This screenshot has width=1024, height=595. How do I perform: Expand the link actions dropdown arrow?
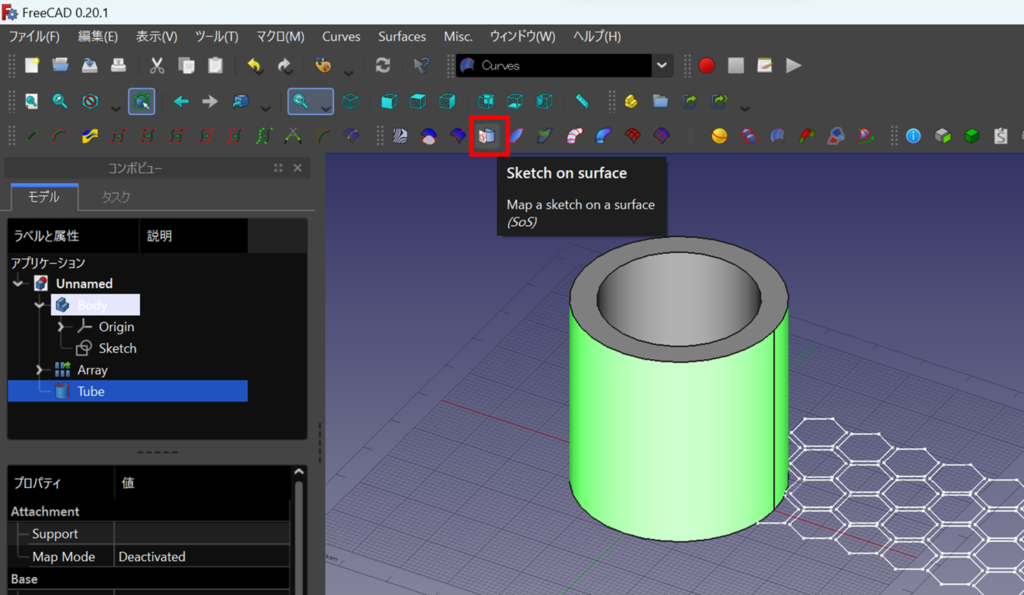click(x=744, y=107)
